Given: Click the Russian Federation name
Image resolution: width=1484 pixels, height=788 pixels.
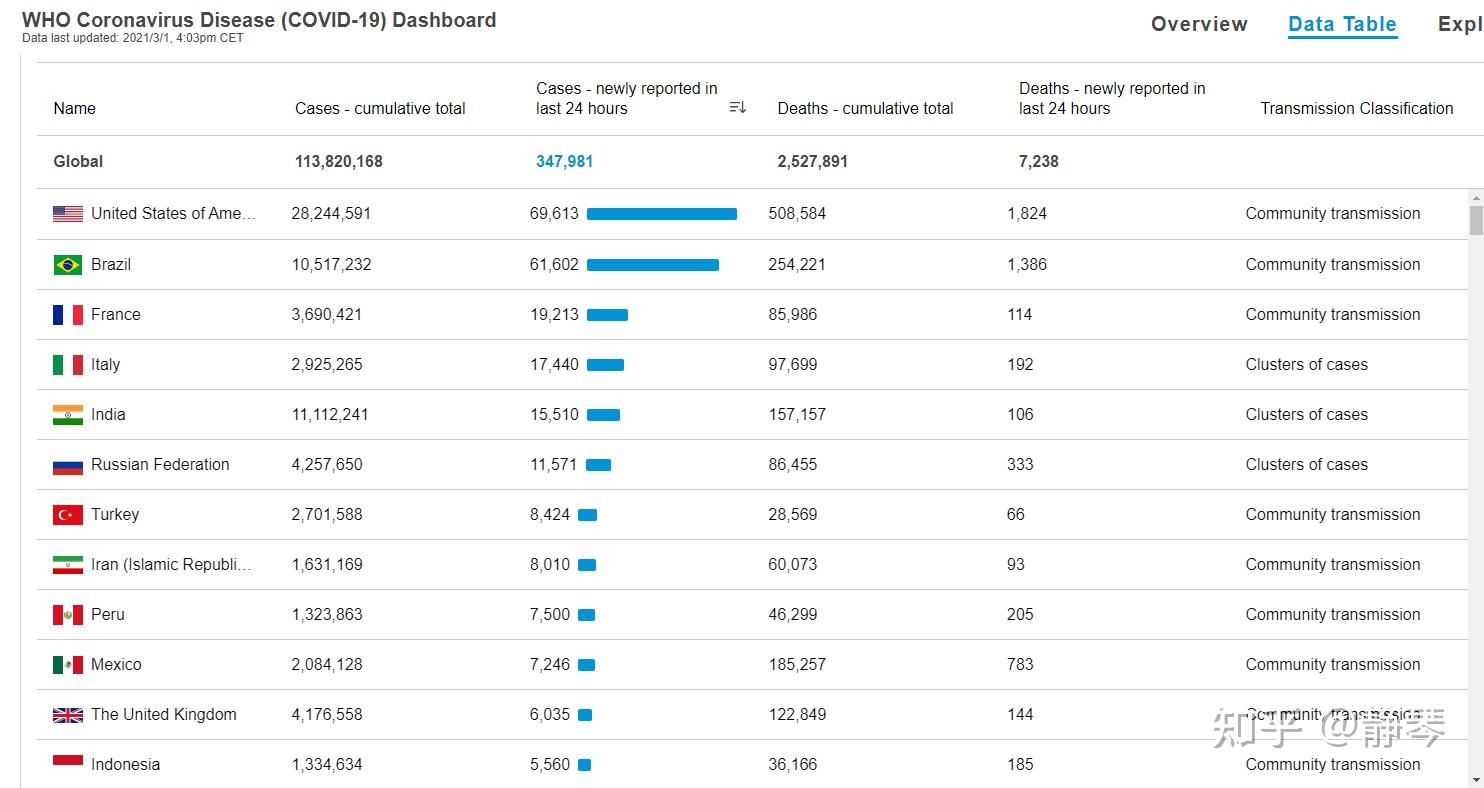Looking at the screenshot, I should [160, 464].
